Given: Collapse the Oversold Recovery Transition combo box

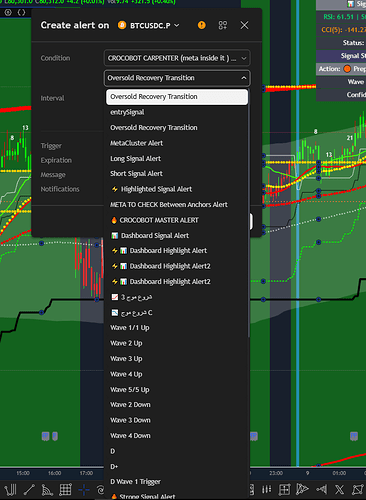Looking at the screenshot, I should [177, 78].
